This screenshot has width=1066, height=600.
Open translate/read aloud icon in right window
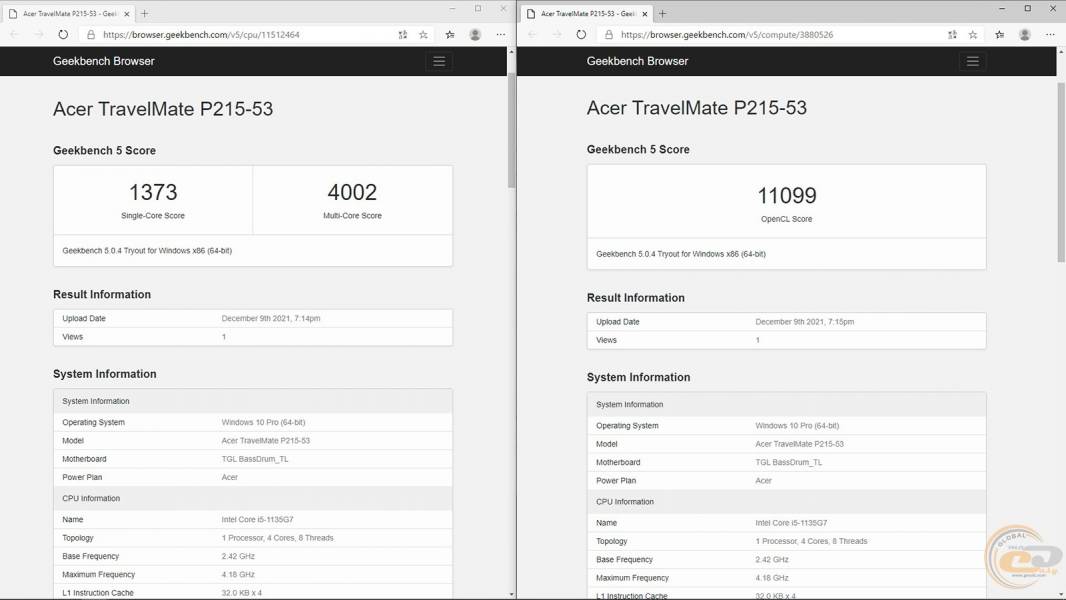952,35
